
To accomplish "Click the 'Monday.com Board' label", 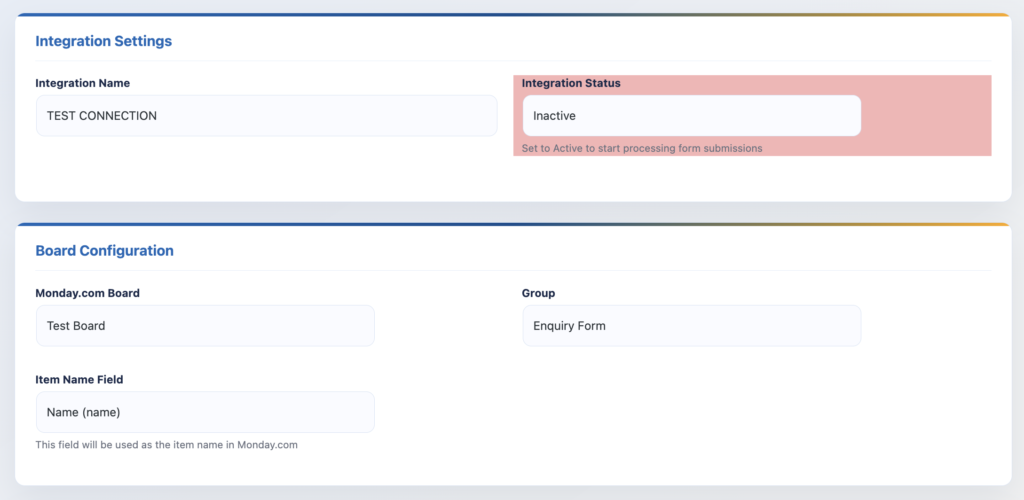I will 87,293.
